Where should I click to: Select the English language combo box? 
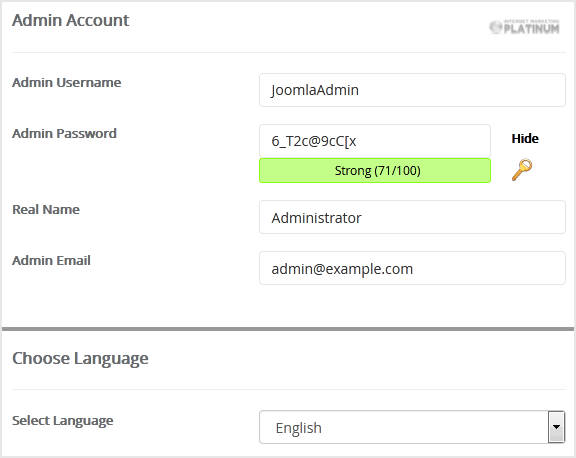click(412, 427)
